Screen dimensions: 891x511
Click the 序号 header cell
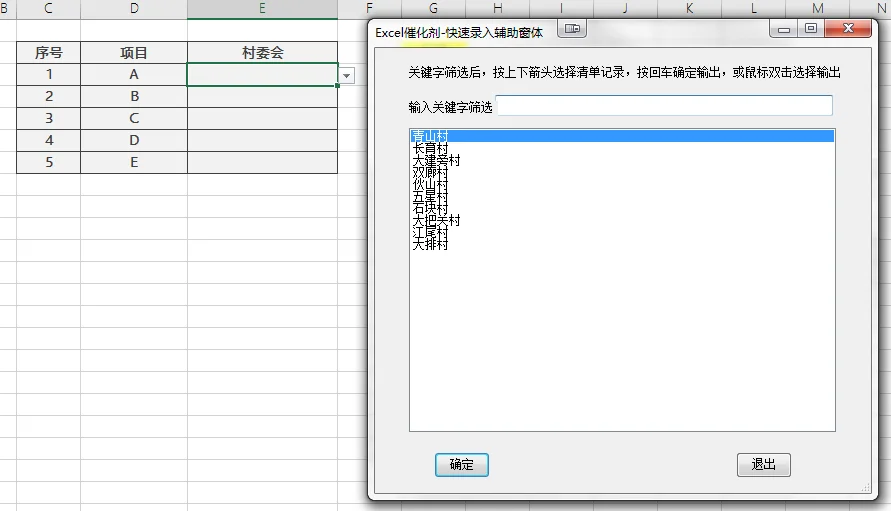[48, 52]
